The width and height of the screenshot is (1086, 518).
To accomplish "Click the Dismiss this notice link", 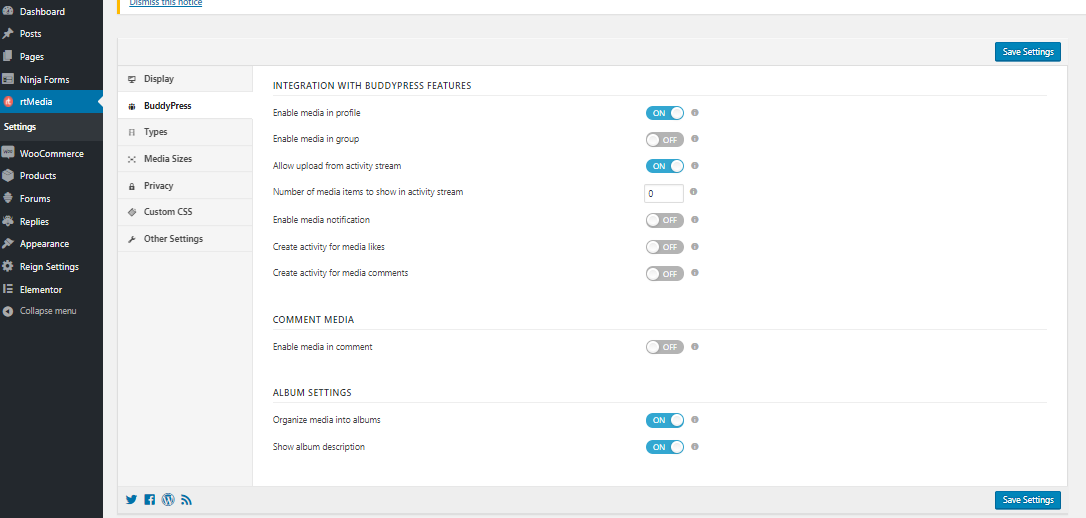I will coord(166,3).
